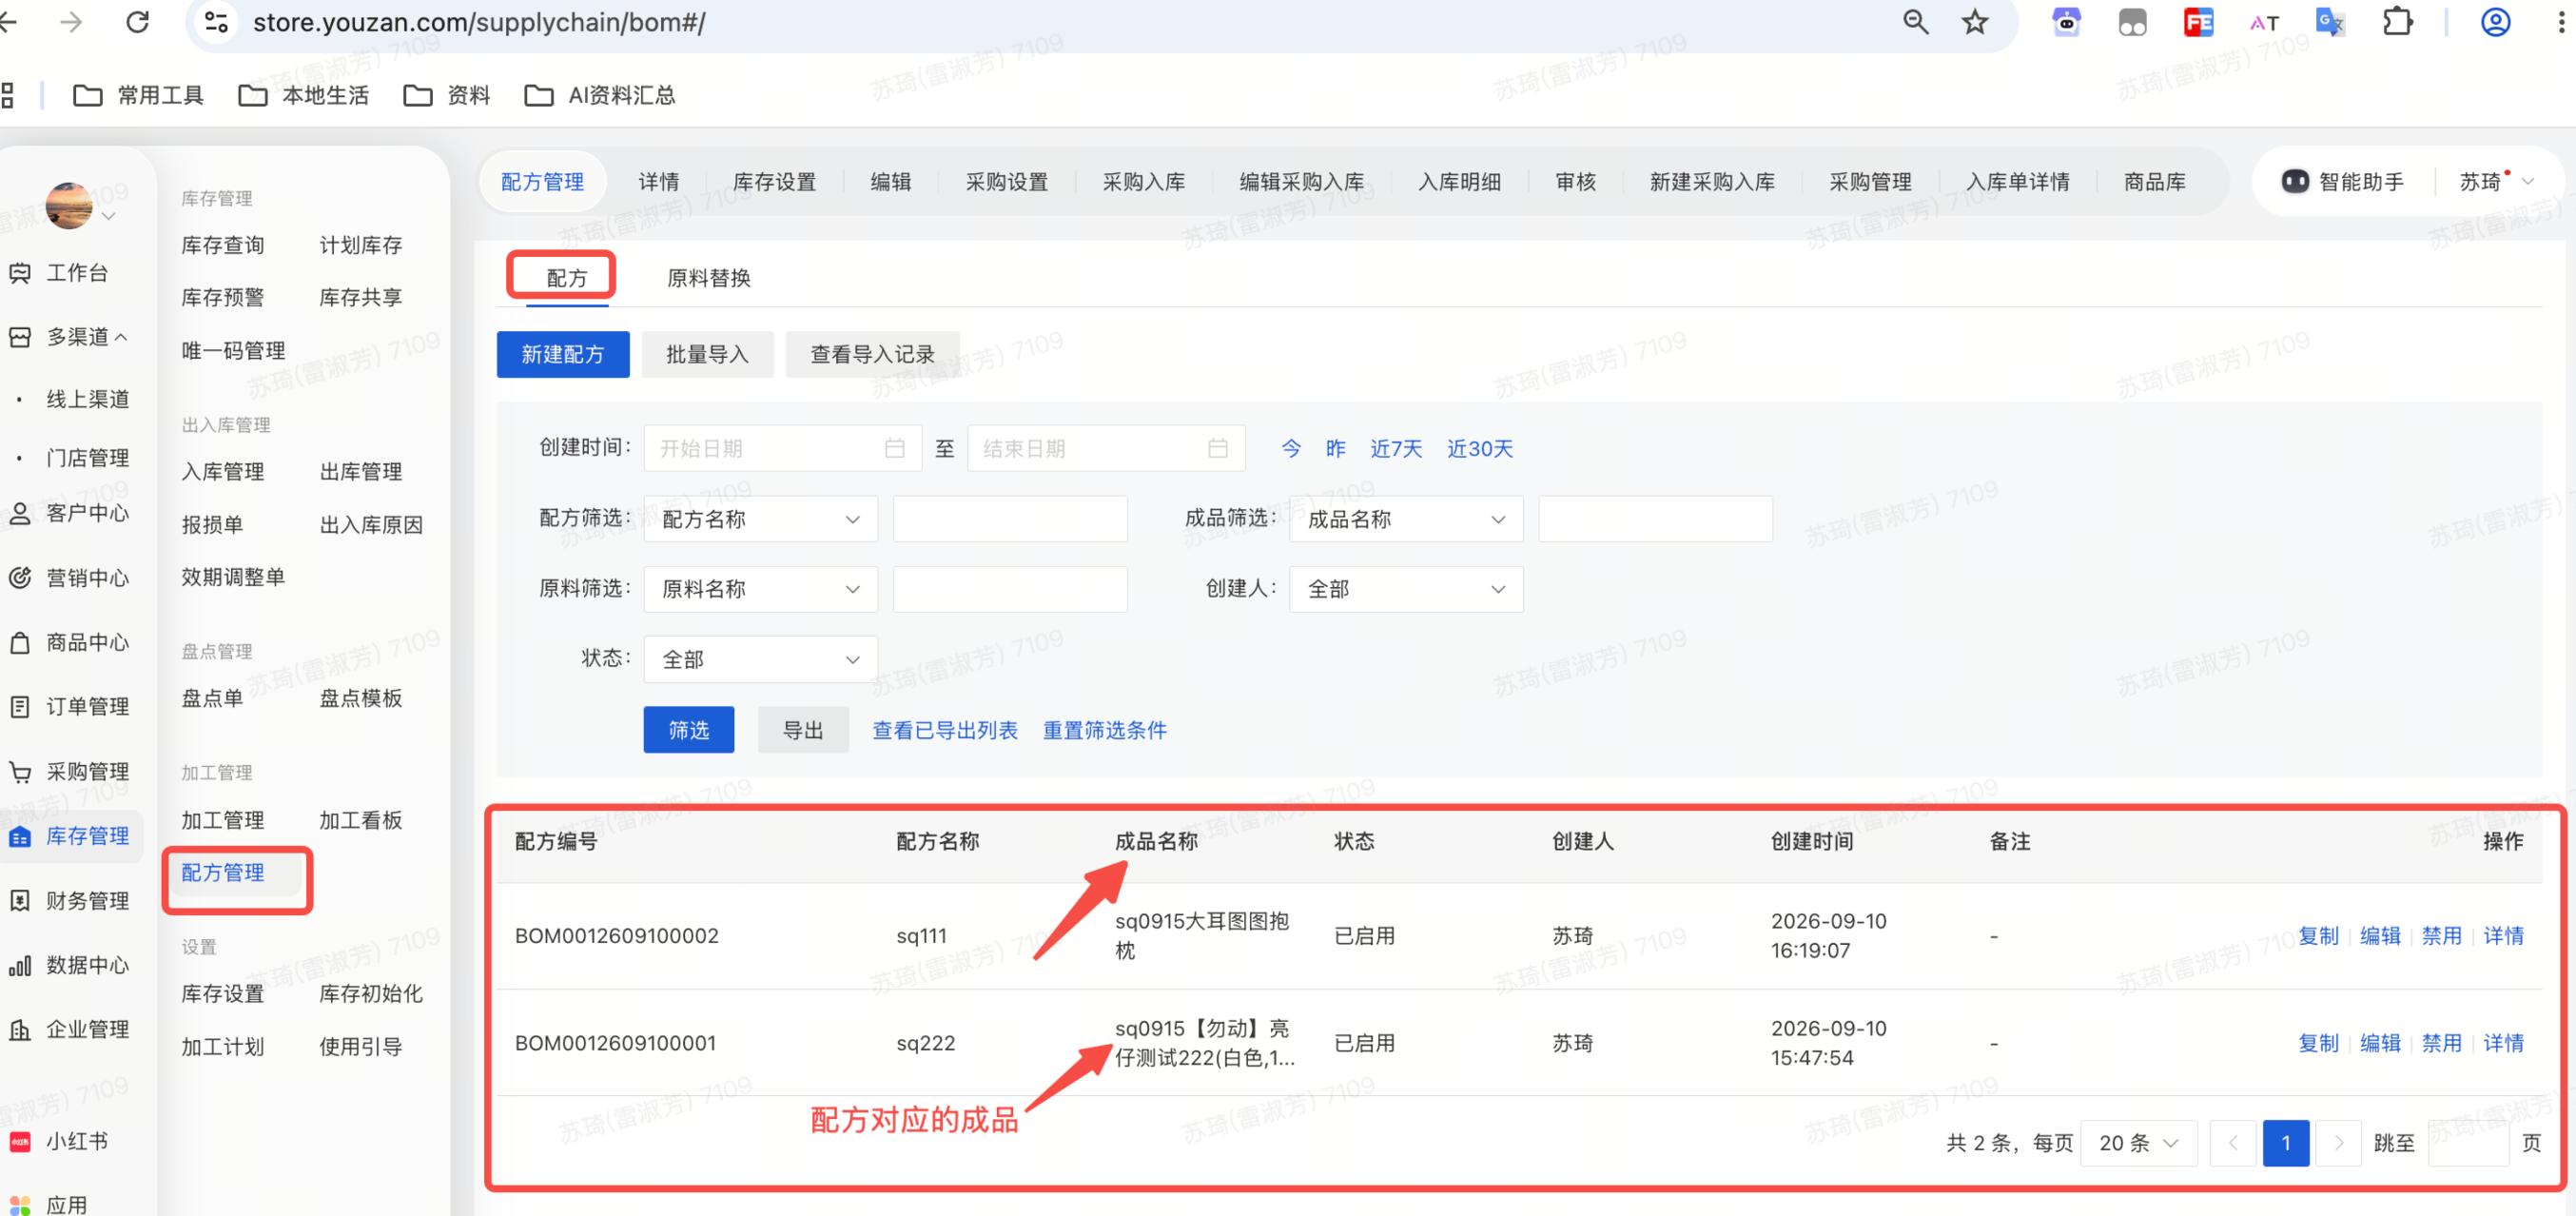Open the 智能助手 assistant
Viewport: 2576px width, 1216px height.
tap(2343, 182)
